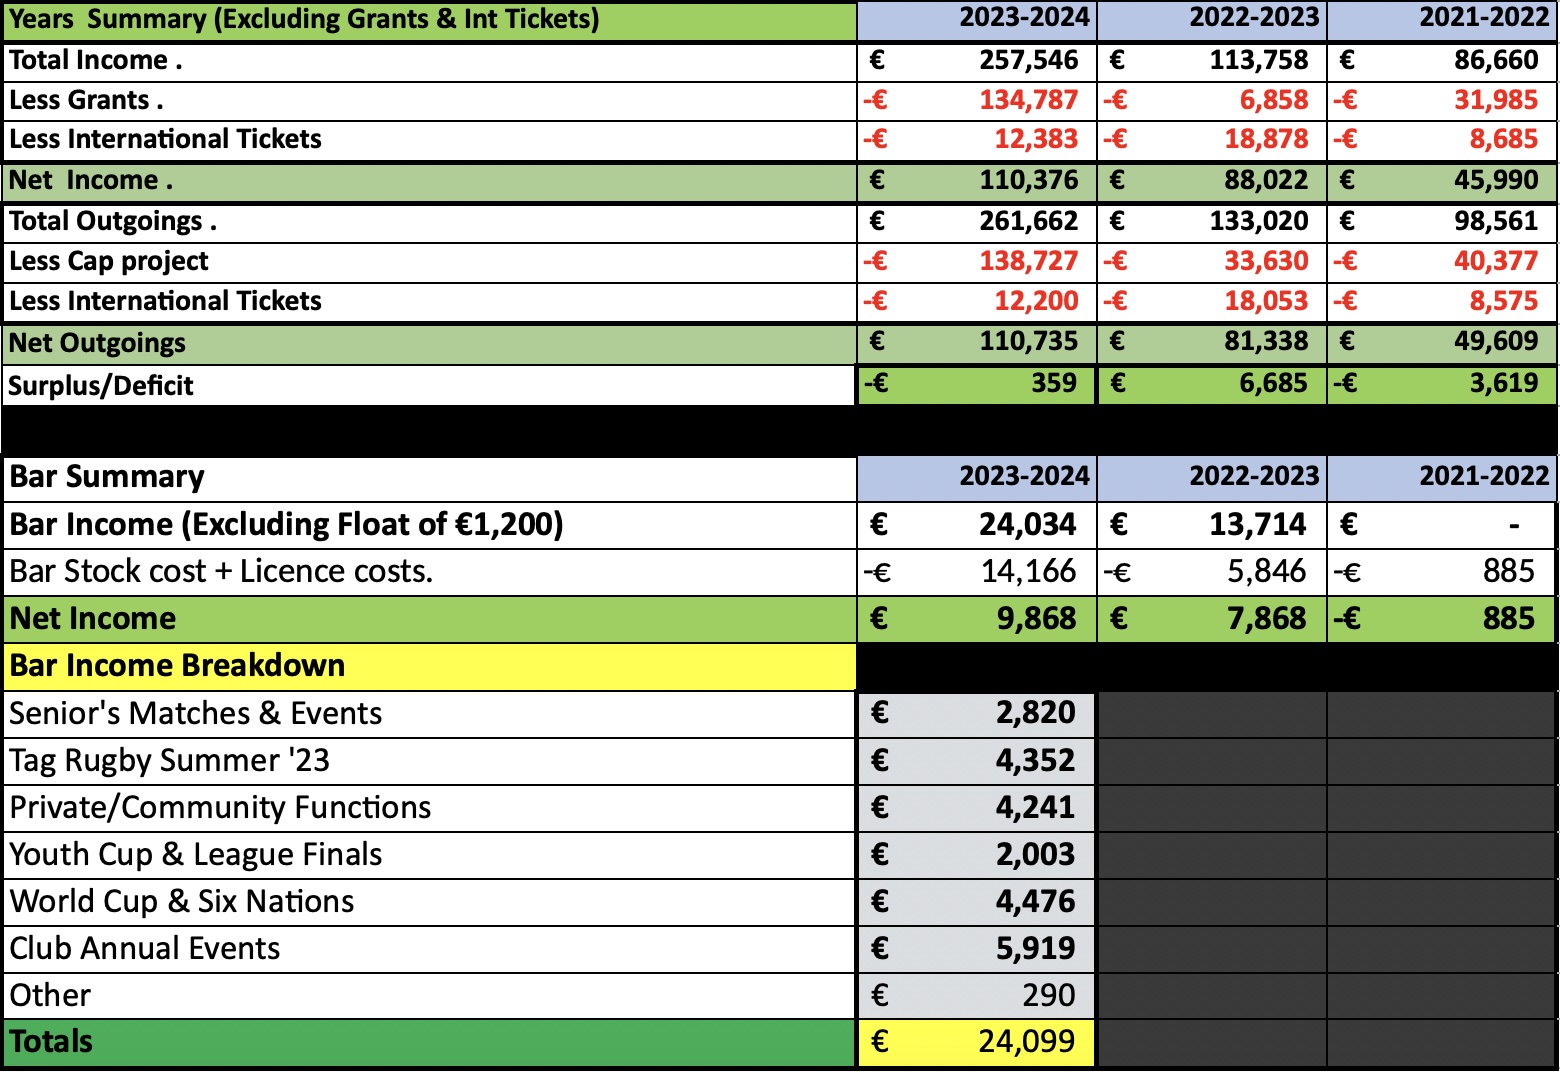The height and width of the screenshot is (1072, 1560).
Task: Click the green 'Totals' row label
Action: click(51, 1042)
